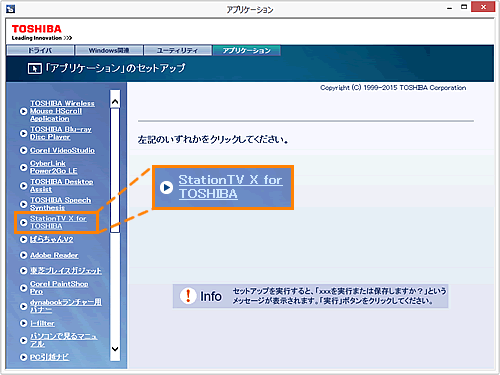Click the arrow icon beside sidebar StationTV X
The height and width of the screenshot is (375, 500).
pyautogui.click(x=23, y=222)
